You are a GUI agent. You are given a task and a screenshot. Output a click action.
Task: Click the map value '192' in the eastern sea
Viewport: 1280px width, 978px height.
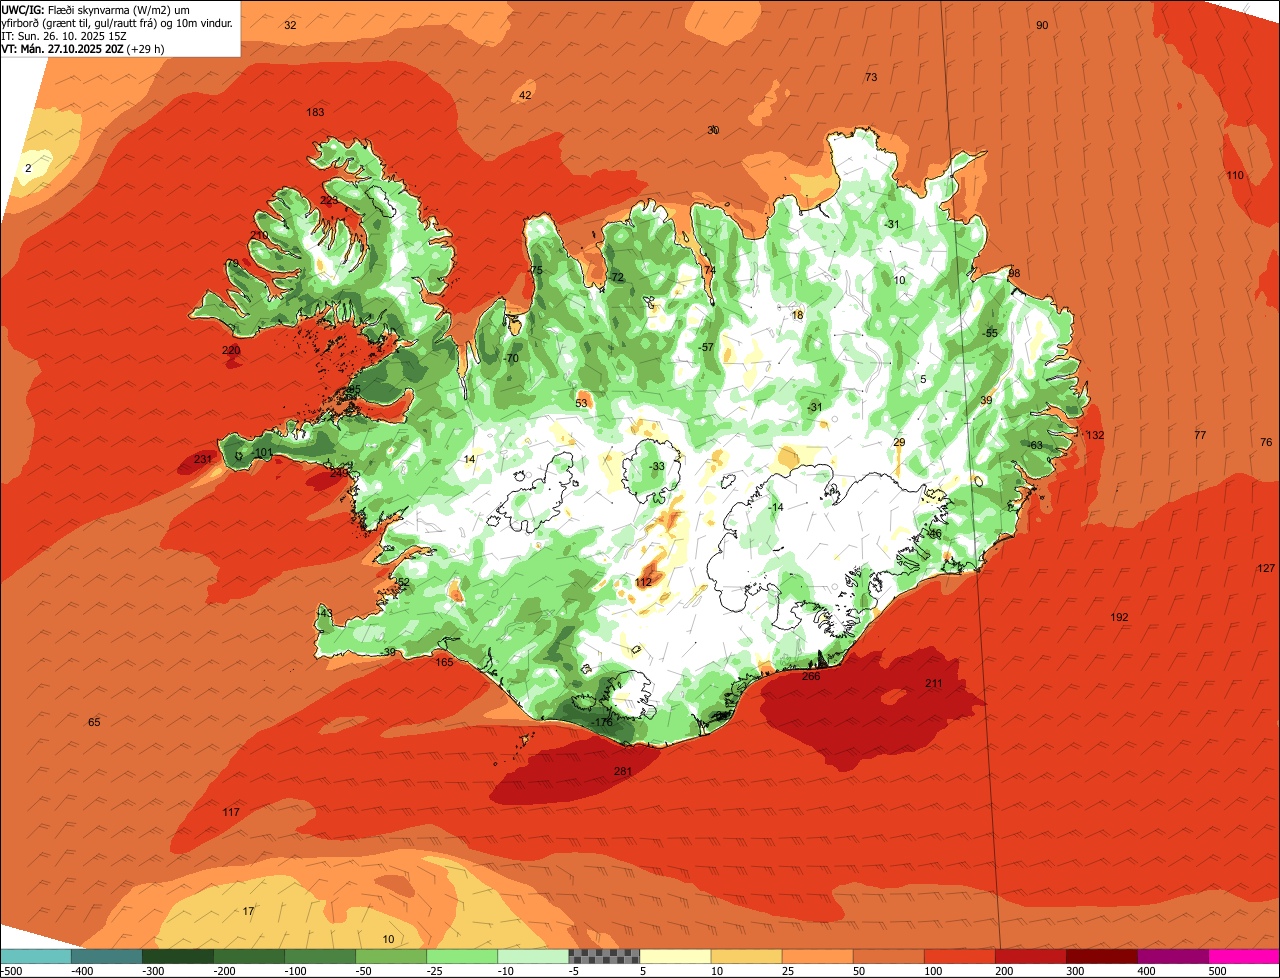(x=1119, y=617)
